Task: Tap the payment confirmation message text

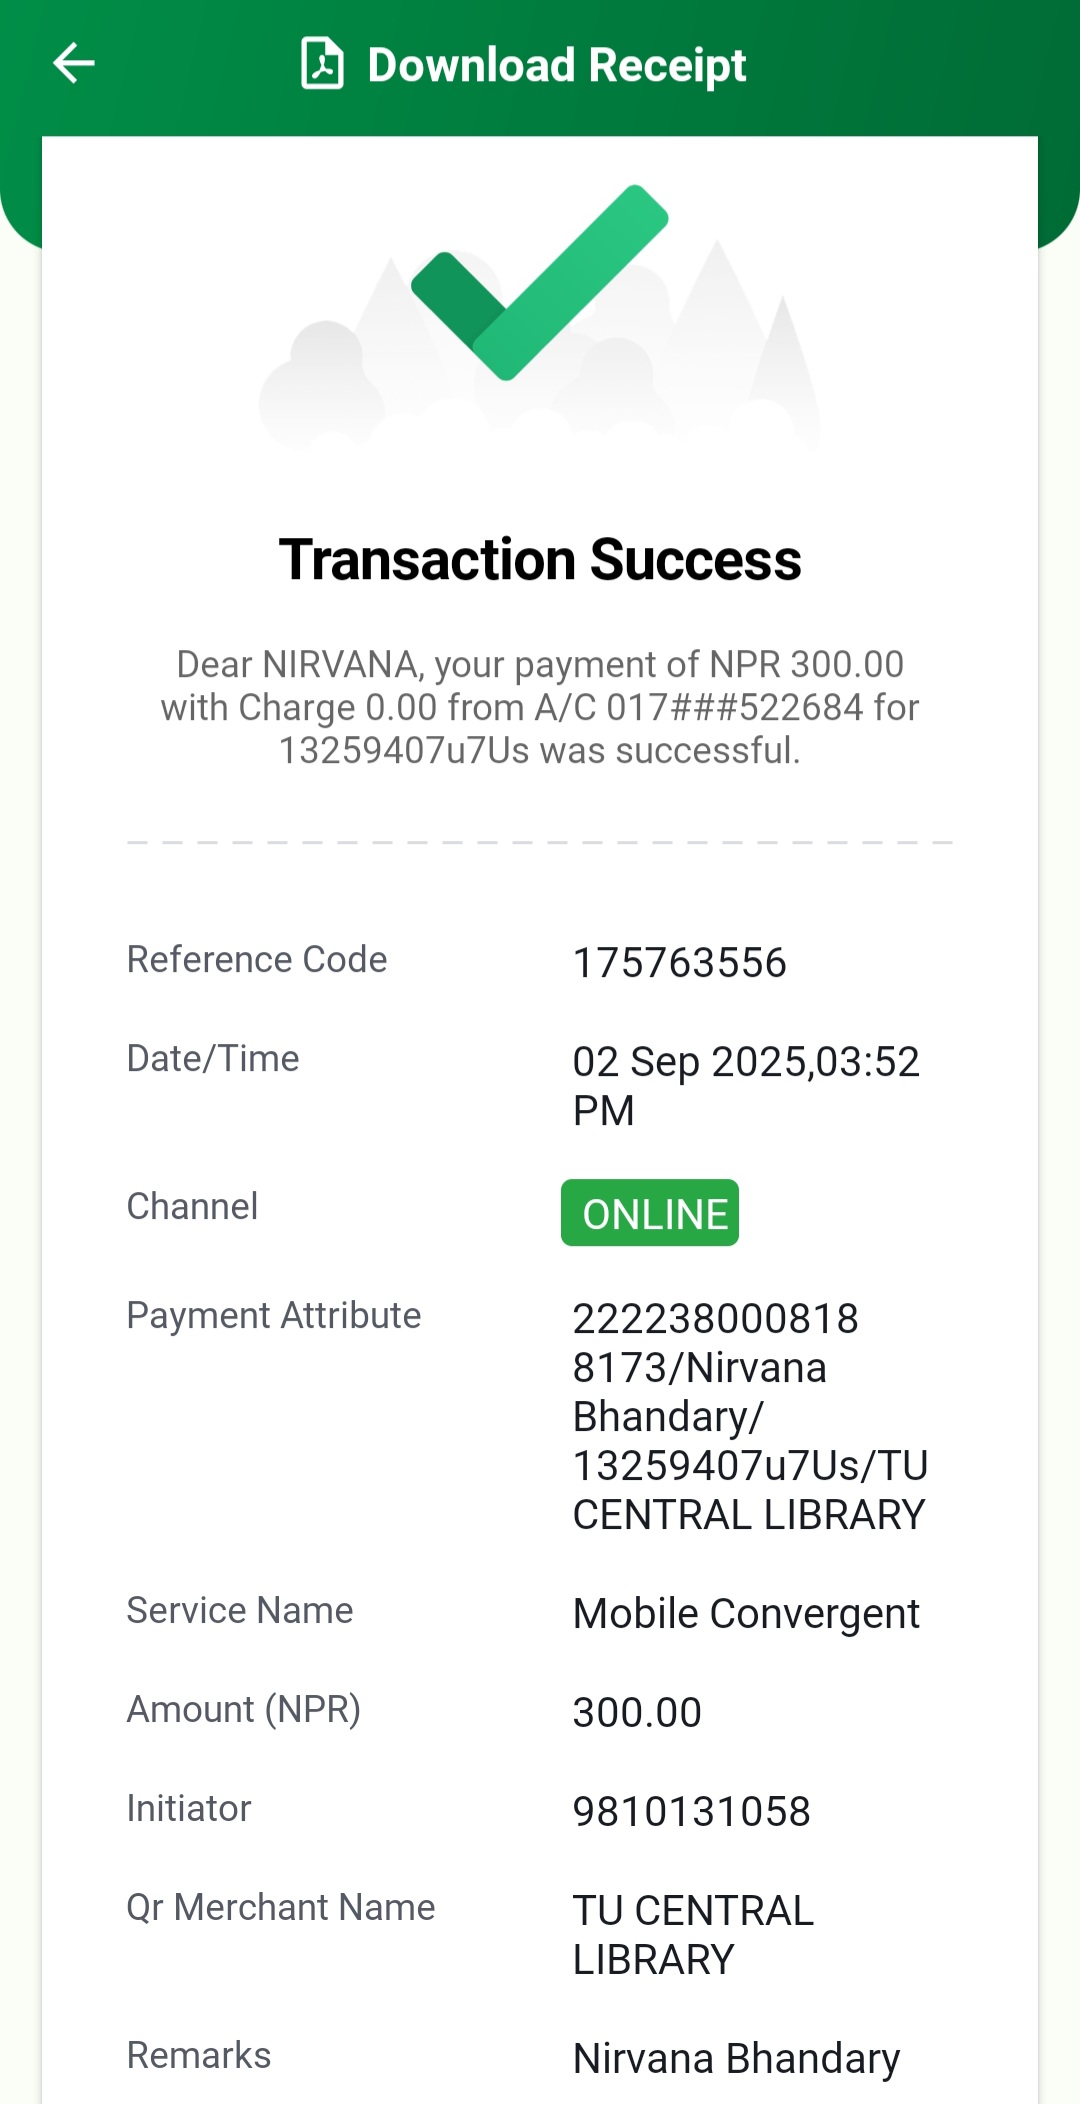Action: click(540, 707)
